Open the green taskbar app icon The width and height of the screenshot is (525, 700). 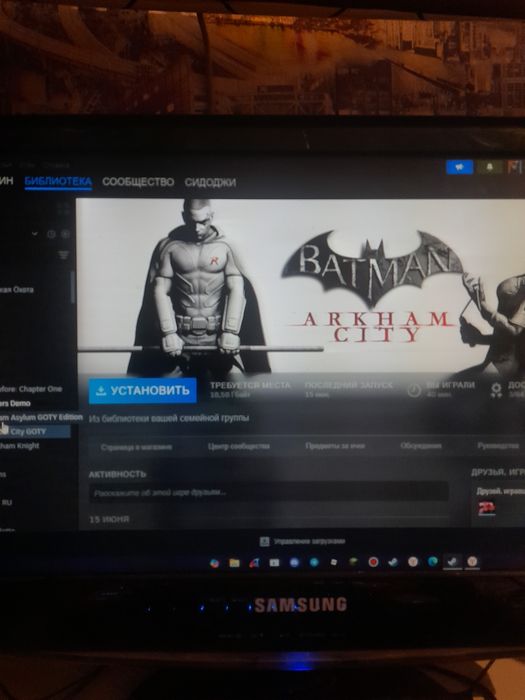pyautogui.click(x=354, y=562)
